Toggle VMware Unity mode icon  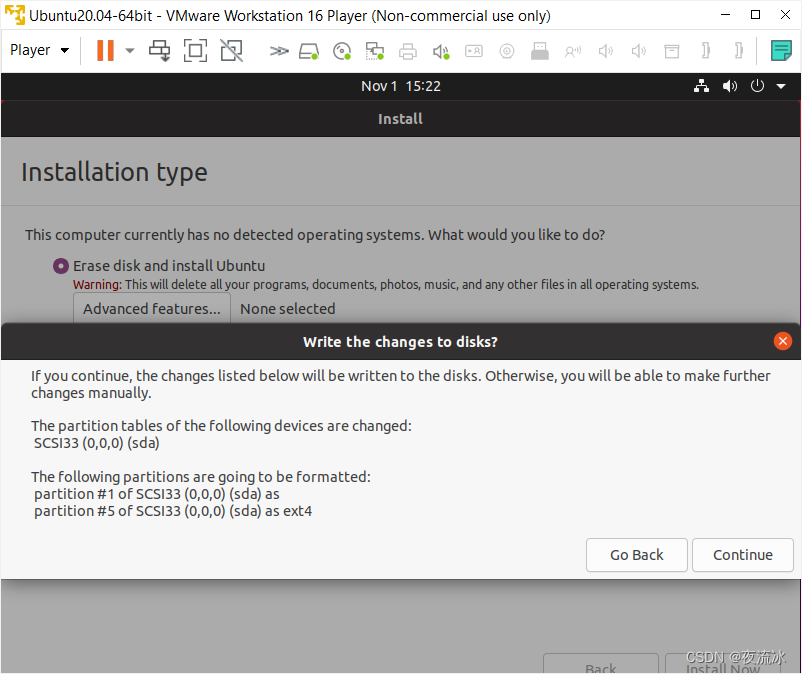(232, 51)
